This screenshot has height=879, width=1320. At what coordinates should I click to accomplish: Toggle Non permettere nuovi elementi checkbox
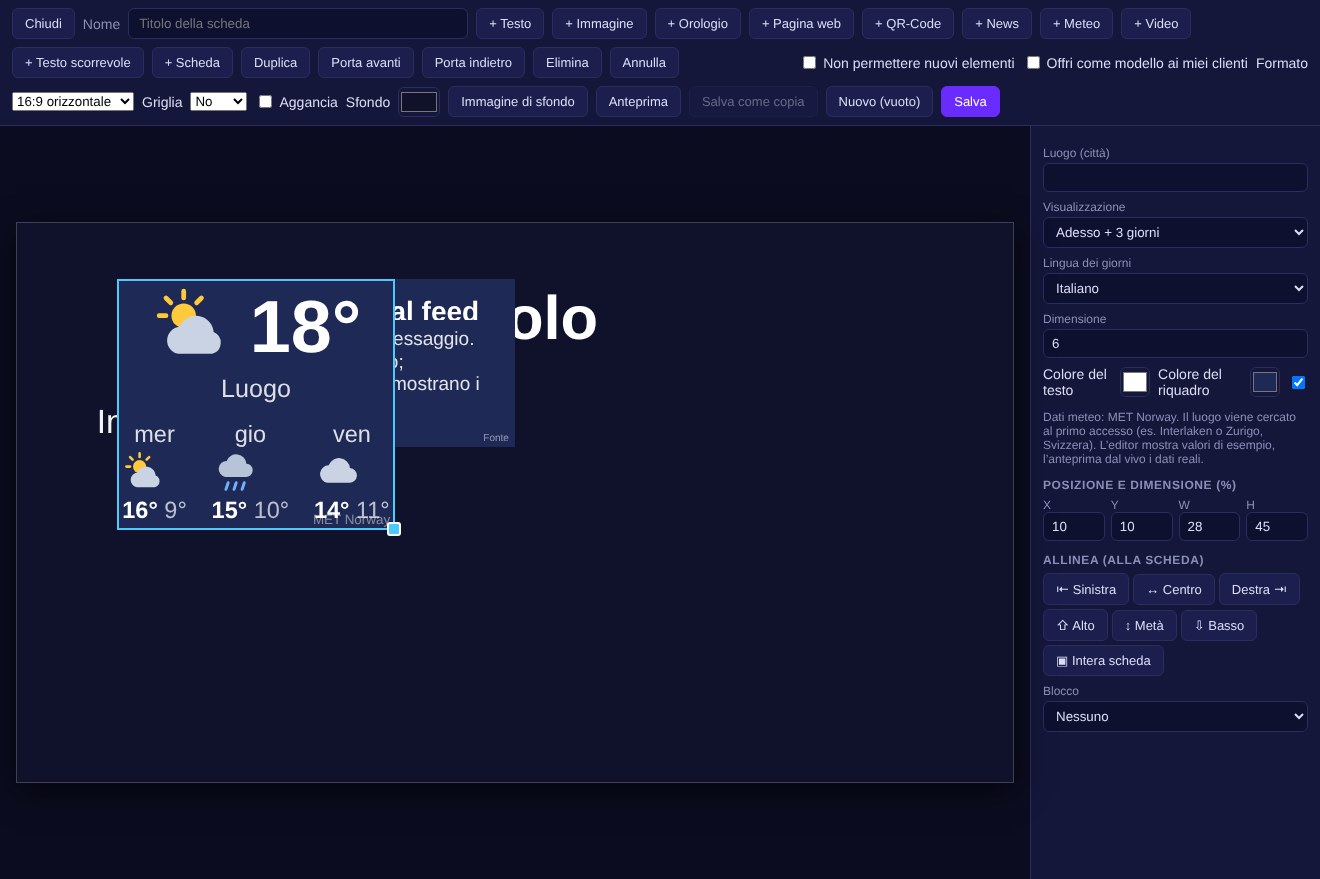tap(809, 62)
